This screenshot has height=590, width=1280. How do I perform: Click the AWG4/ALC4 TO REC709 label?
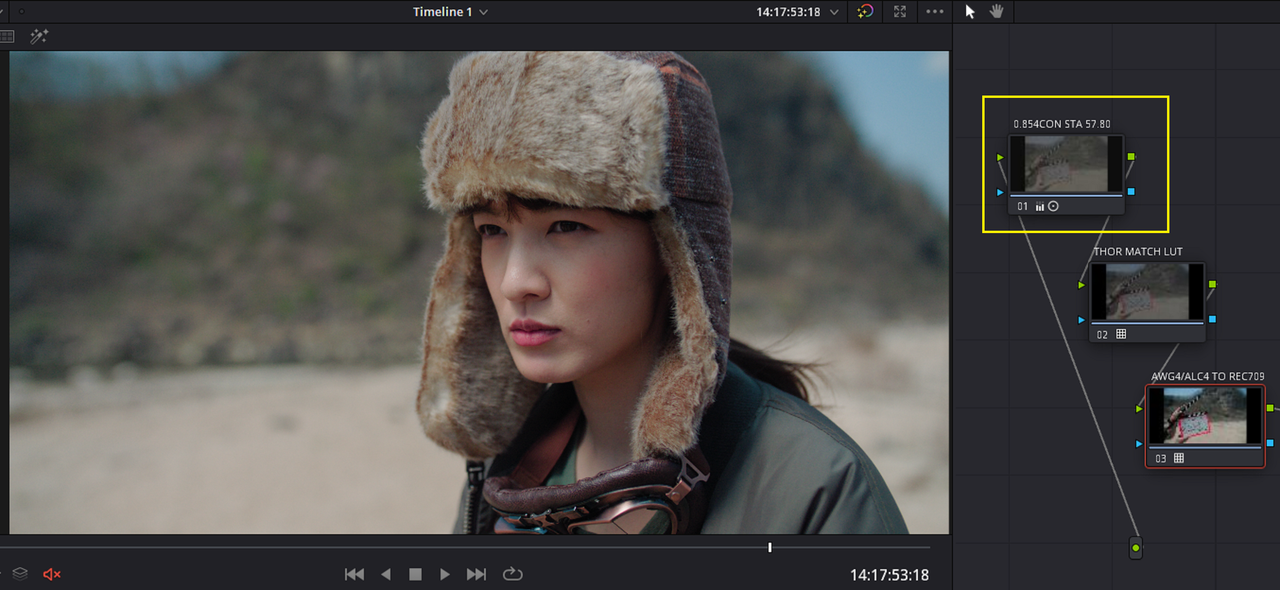1208,376
